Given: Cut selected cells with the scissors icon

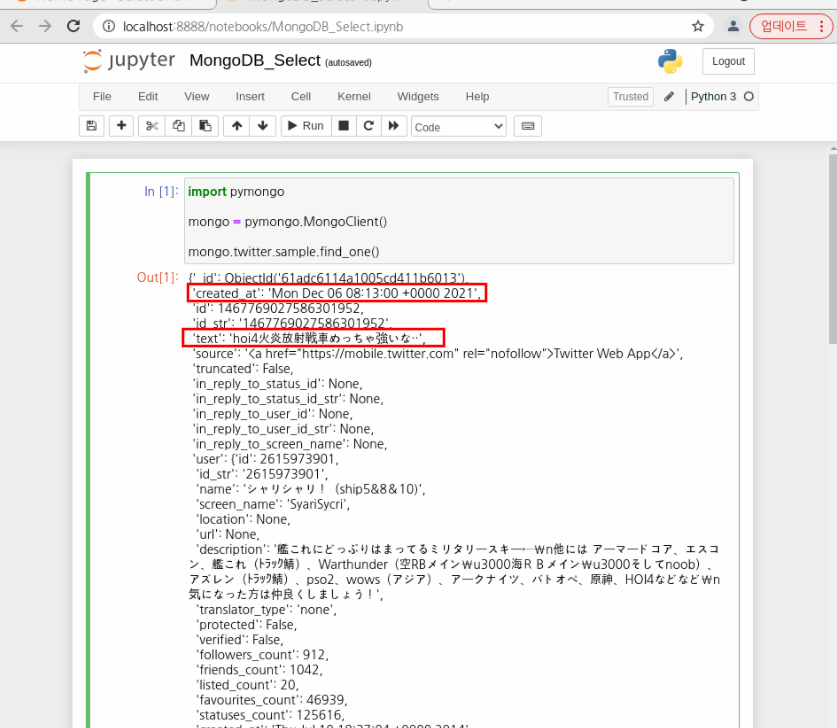Looking at the screenshot, I should point(152,126).
